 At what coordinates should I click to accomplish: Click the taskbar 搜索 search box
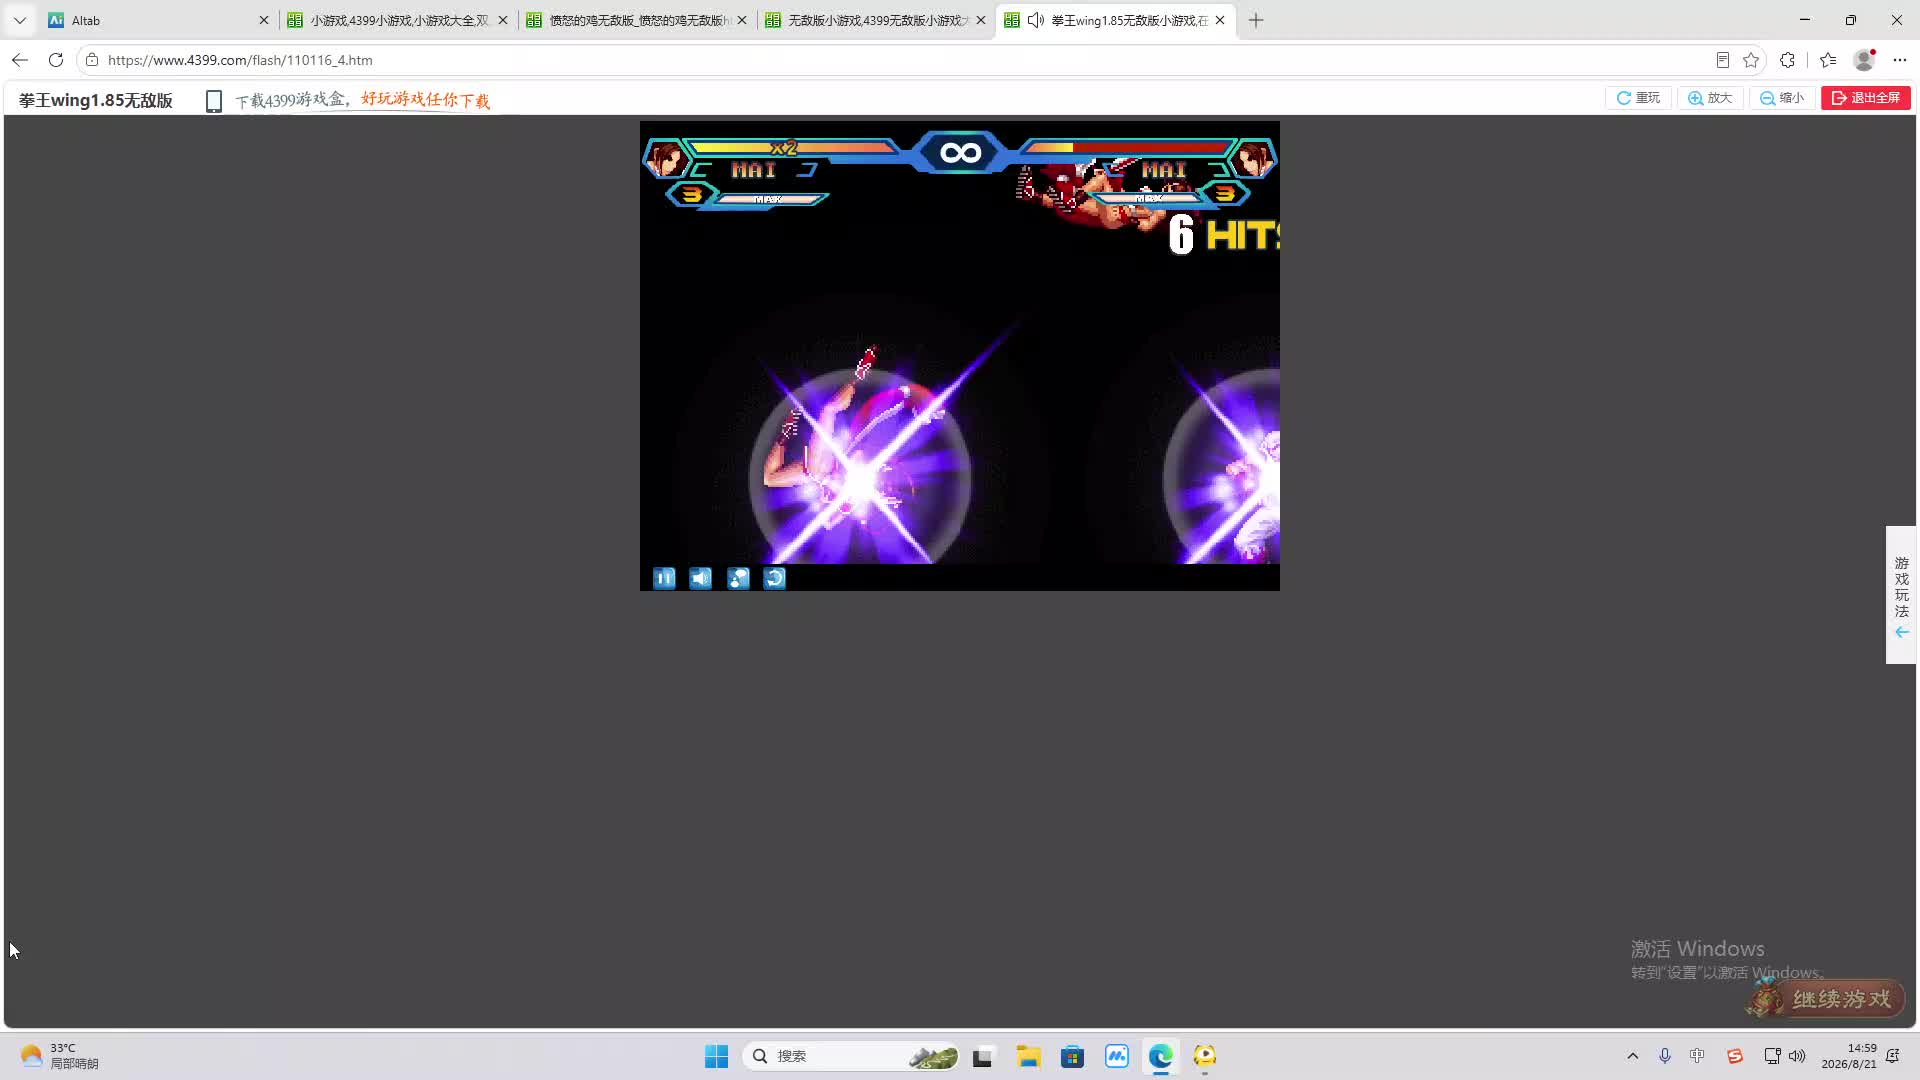(851, 1056)
